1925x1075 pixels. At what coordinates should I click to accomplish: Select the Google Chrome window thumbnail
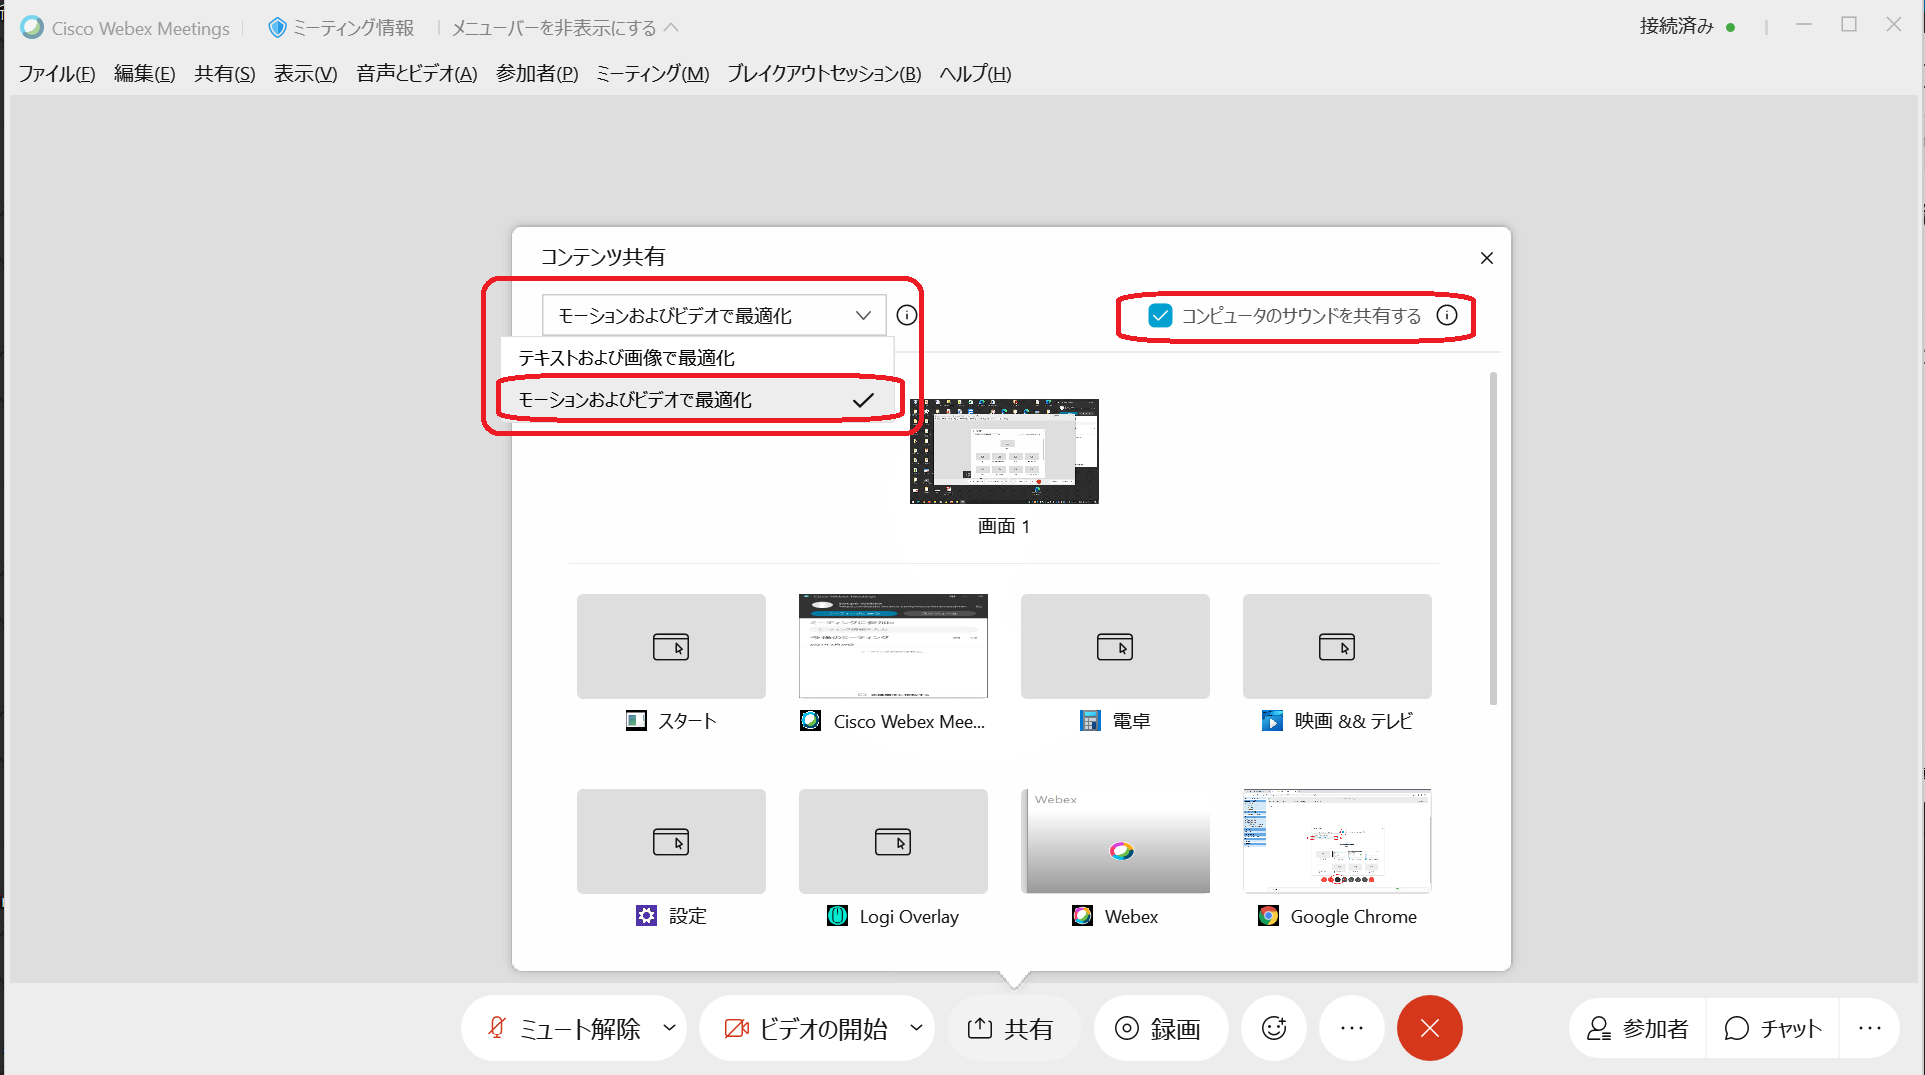1337,841
